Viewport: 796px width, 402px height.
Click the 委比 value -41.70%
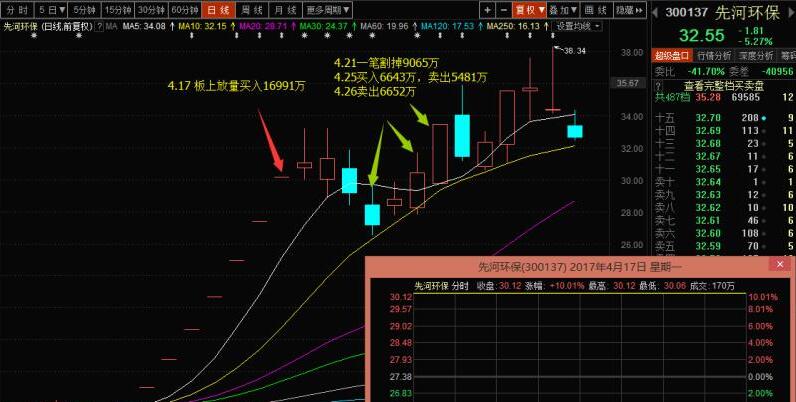[x=705, y=72]
